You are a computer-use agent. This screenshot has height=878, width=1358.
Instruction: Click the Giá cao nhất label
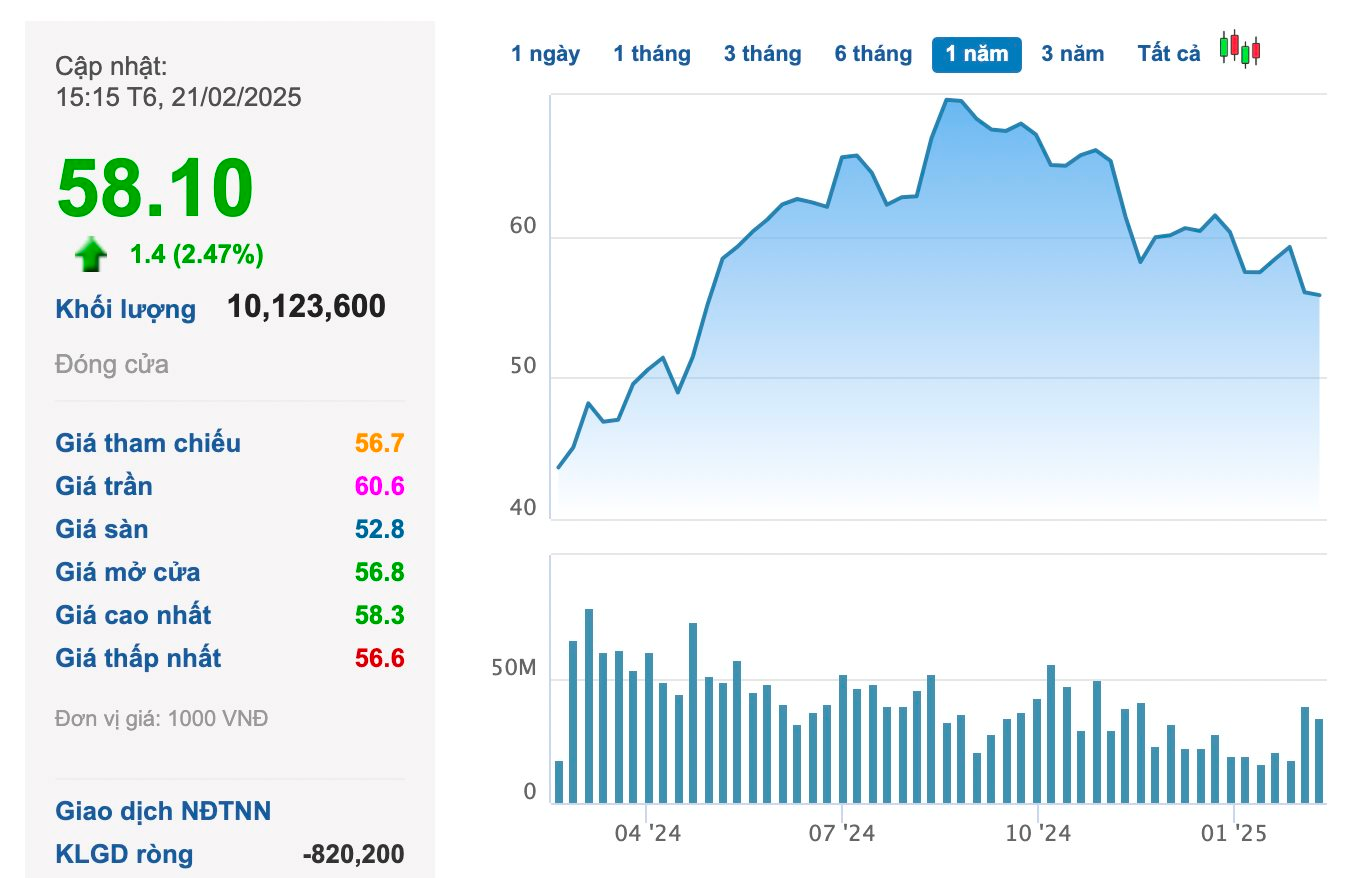click(134, 615)
